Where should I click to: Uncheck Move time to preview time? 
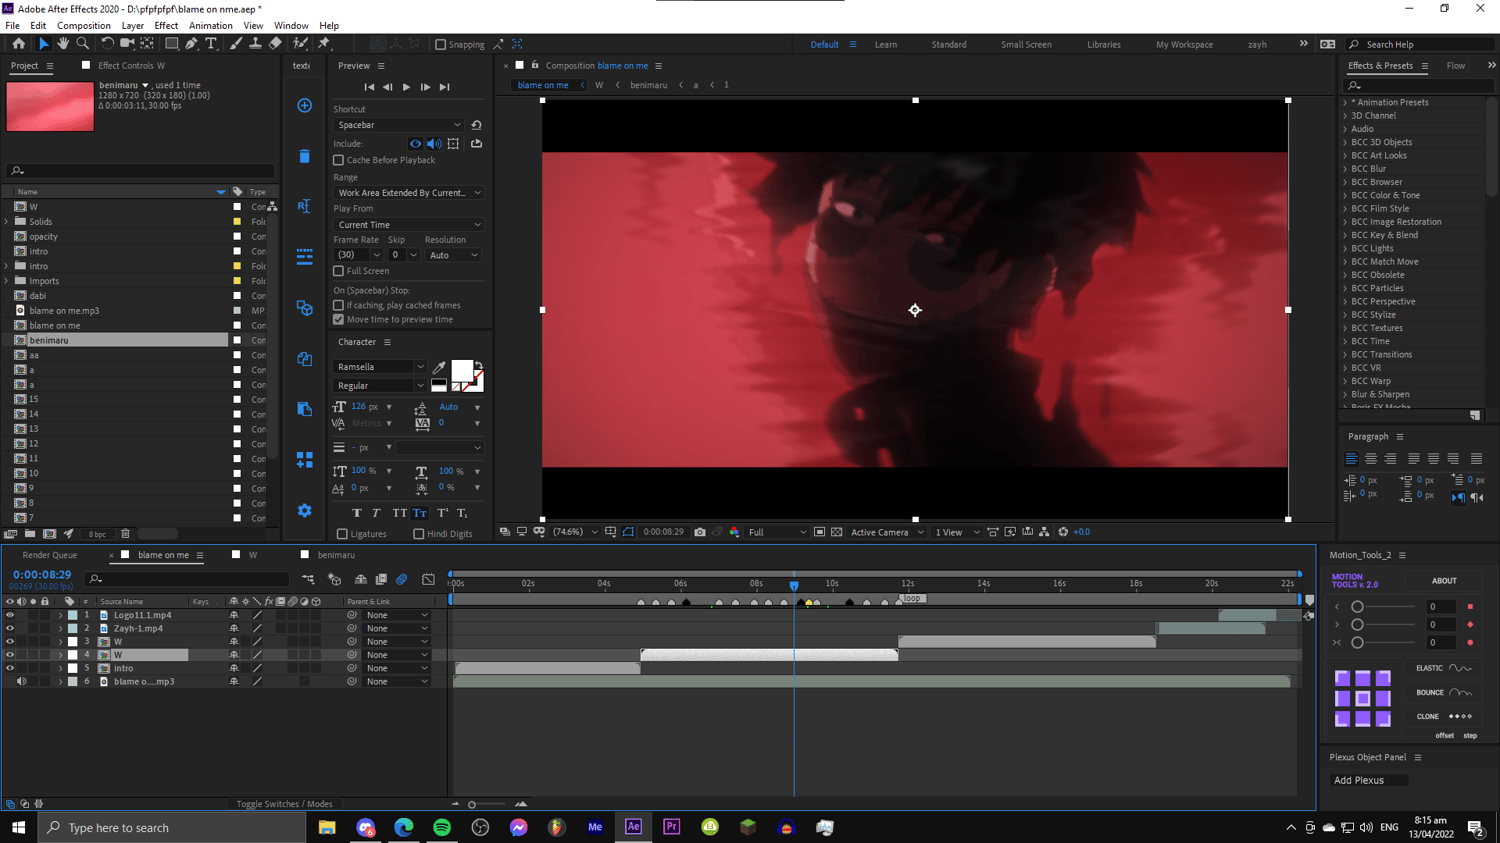click(x=338, y=320)
